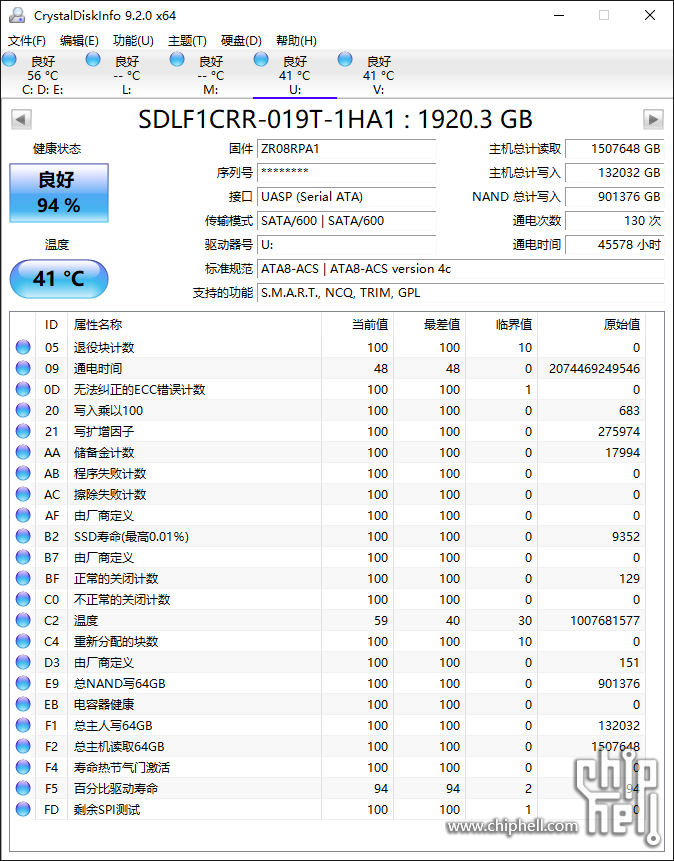674x861 pixels.
Task: Click the NAND total writes value 901376 GB
Action: click(615, 197)
